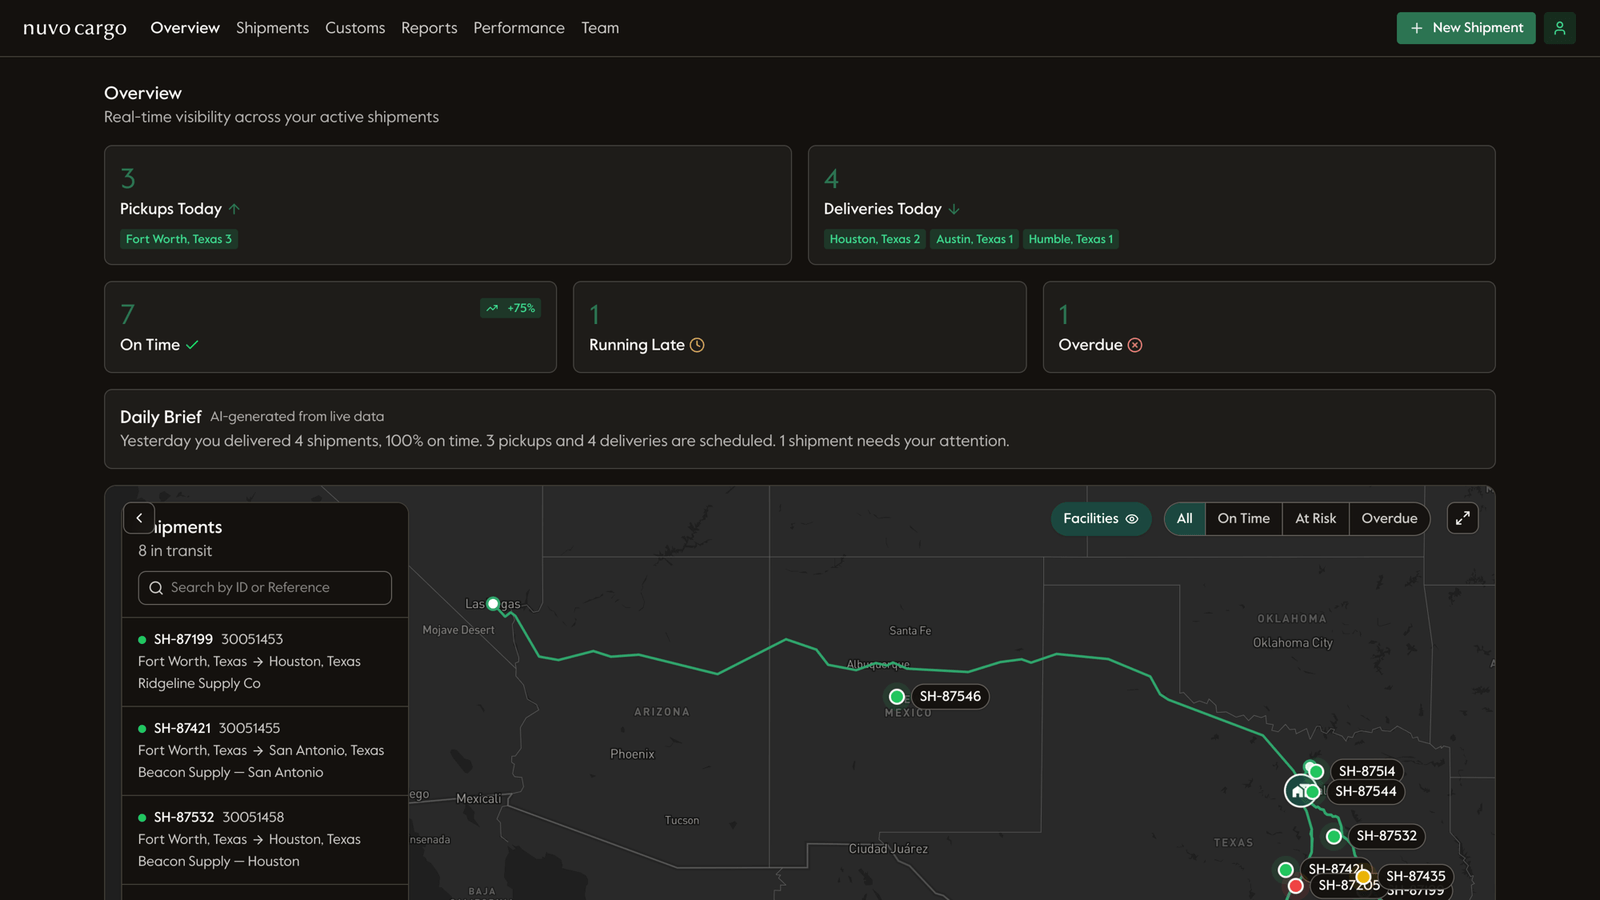Click the green marker beside SH-87532 label
Viewport: 1600px width, 900px height.
pos(1334,836)
